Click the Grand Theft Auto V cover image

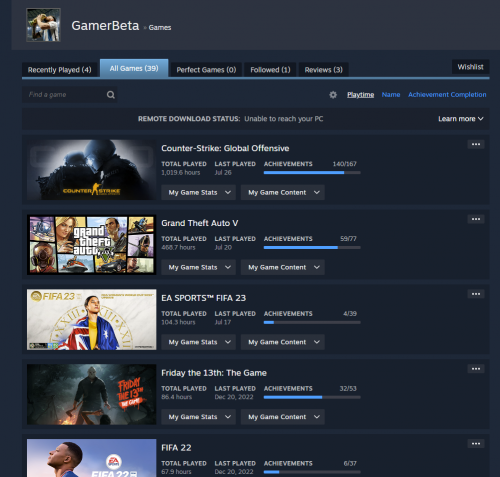click(x=91, y=245)
